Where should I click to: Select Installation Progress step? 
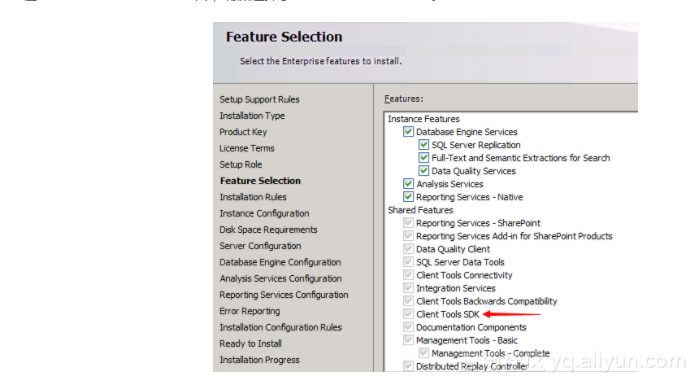259,360
